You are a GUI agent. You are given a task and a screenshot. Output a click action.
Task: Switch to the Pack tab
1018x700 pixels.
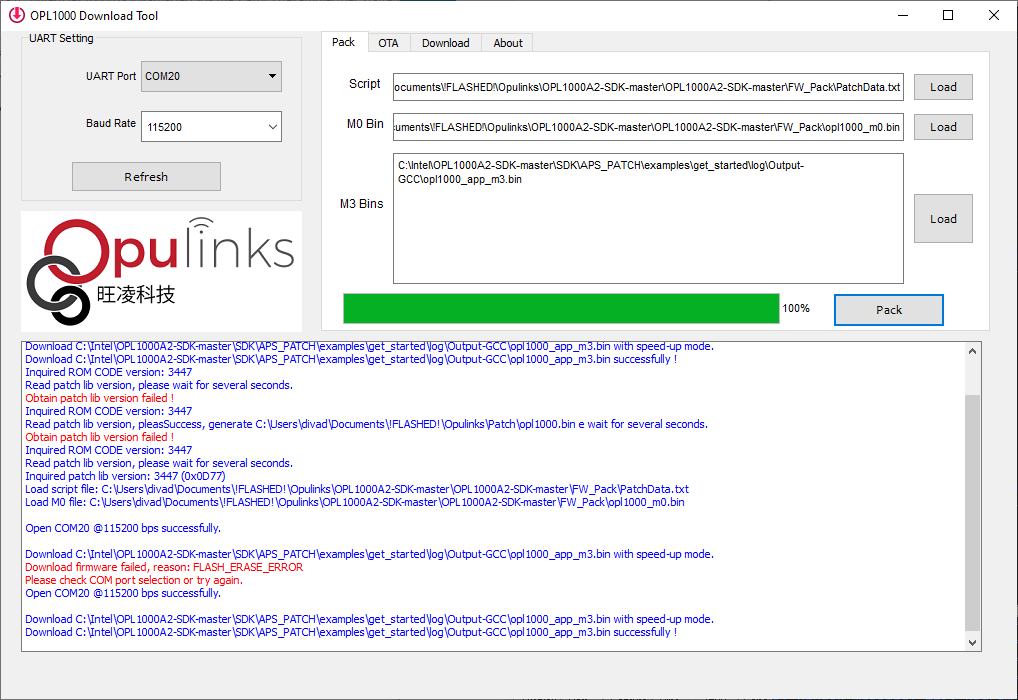point(343,42)
